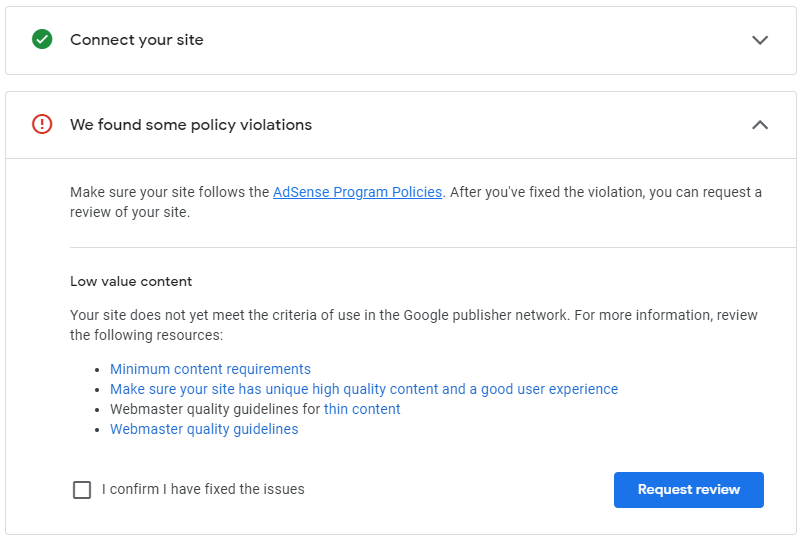Viewport: 803px width, 540px height.
Task: Open the AdSense Program Policies link
Action: pyautogui.click(x=357, y=192)
